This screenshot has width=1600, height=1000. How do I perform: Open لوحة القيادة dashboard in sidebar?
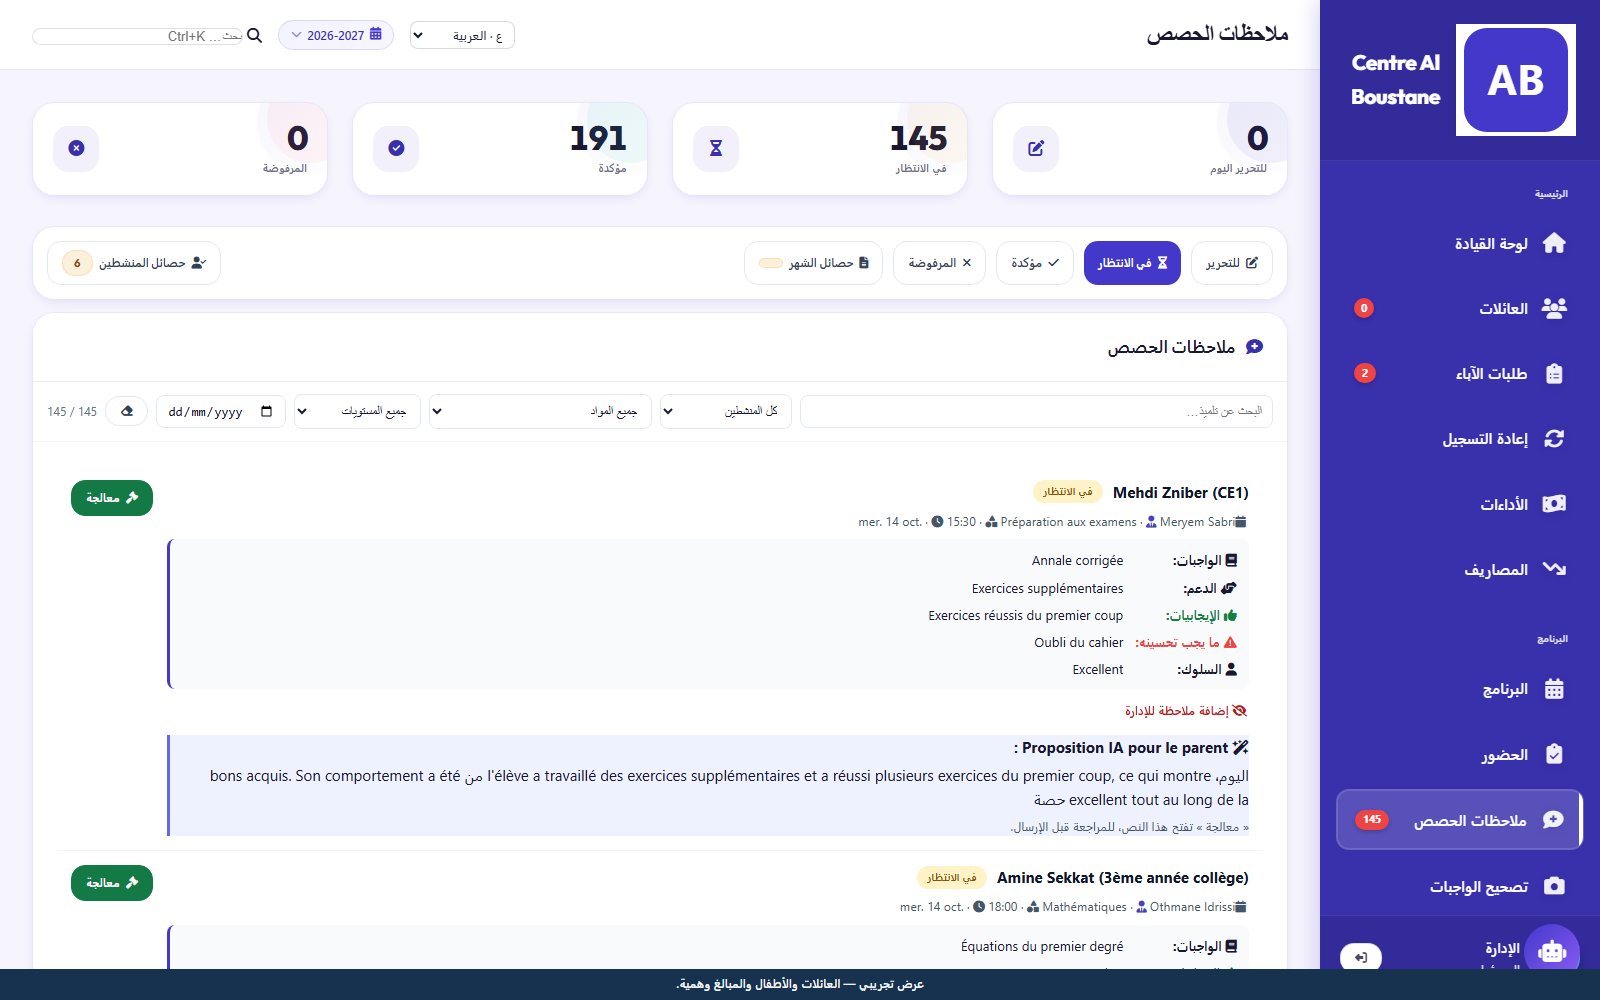[1460, 244]
